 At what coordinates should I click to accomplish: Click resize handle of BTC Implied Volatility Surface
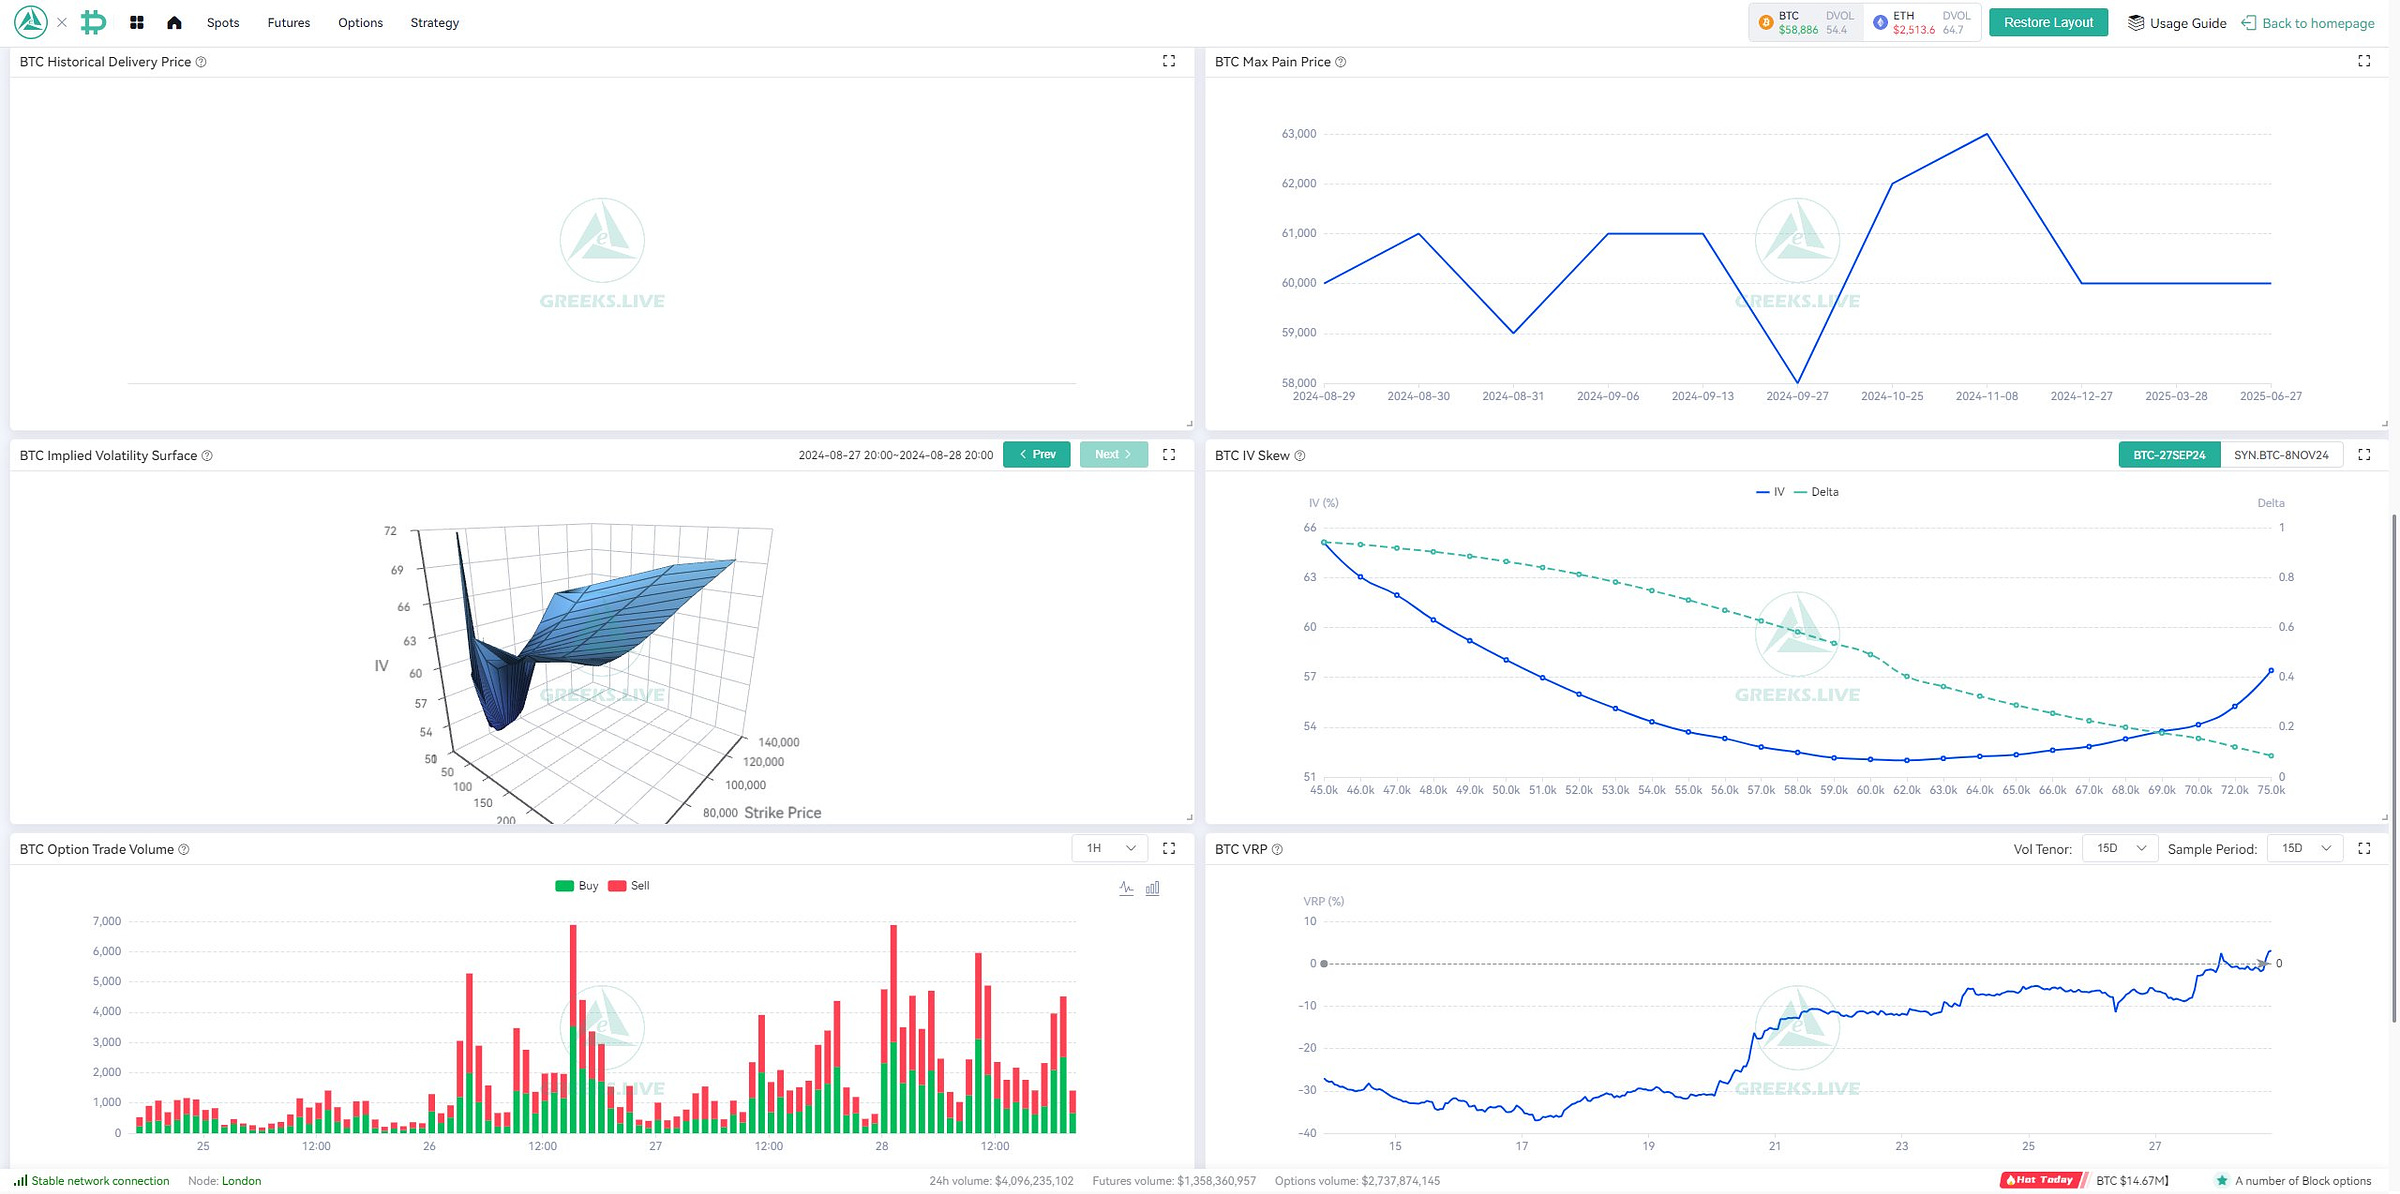pyautogui.click(x=1189, y=818)
